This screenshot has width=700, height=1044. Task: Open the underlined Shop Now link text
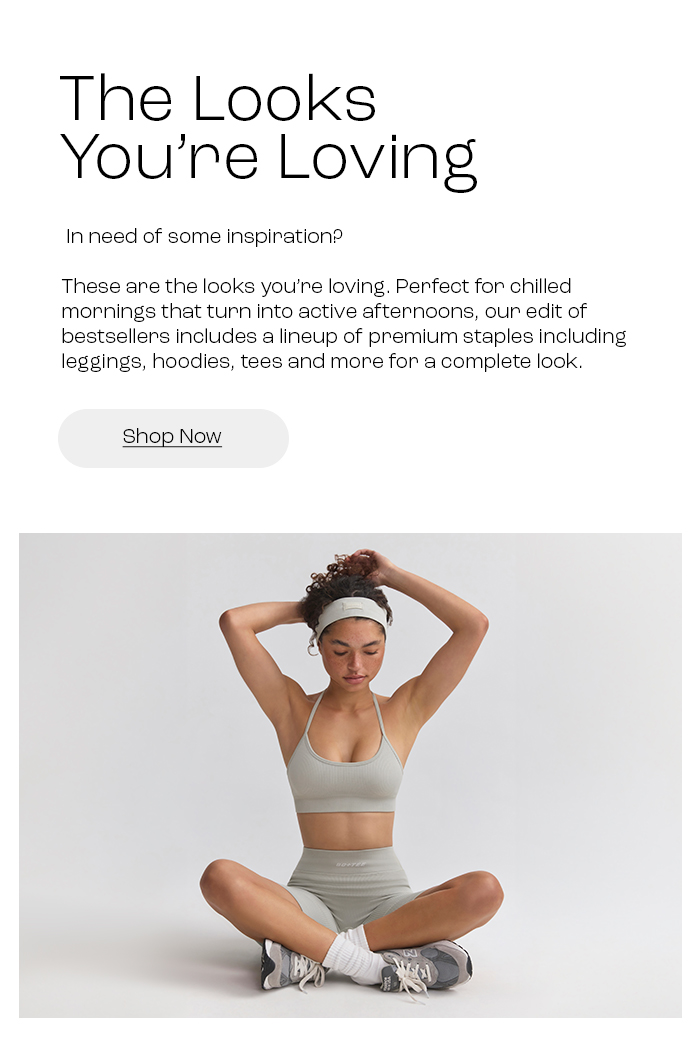[x=172, y=437]
